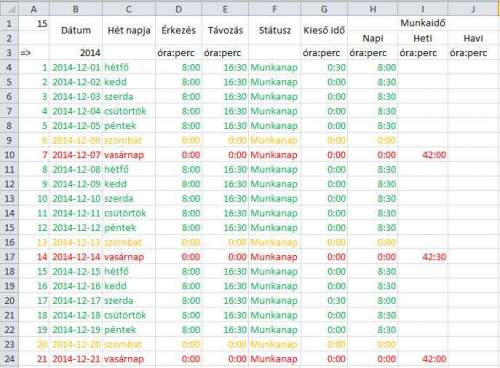Select row 17 header
Image resolution: width=500 pixels, height=368 pixels.
click(9, 257)
